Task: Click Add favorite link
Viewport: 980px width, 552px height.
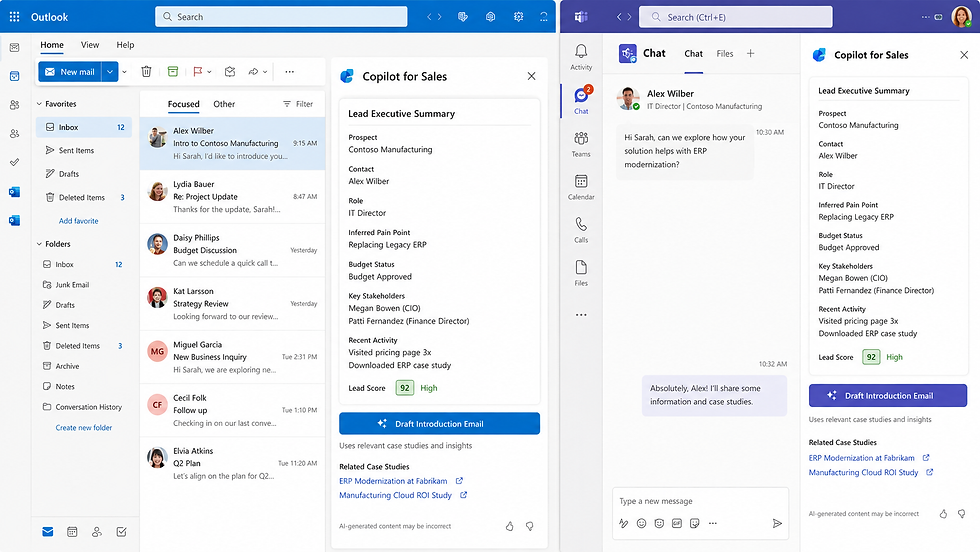Action: click(x=79, y=221)
